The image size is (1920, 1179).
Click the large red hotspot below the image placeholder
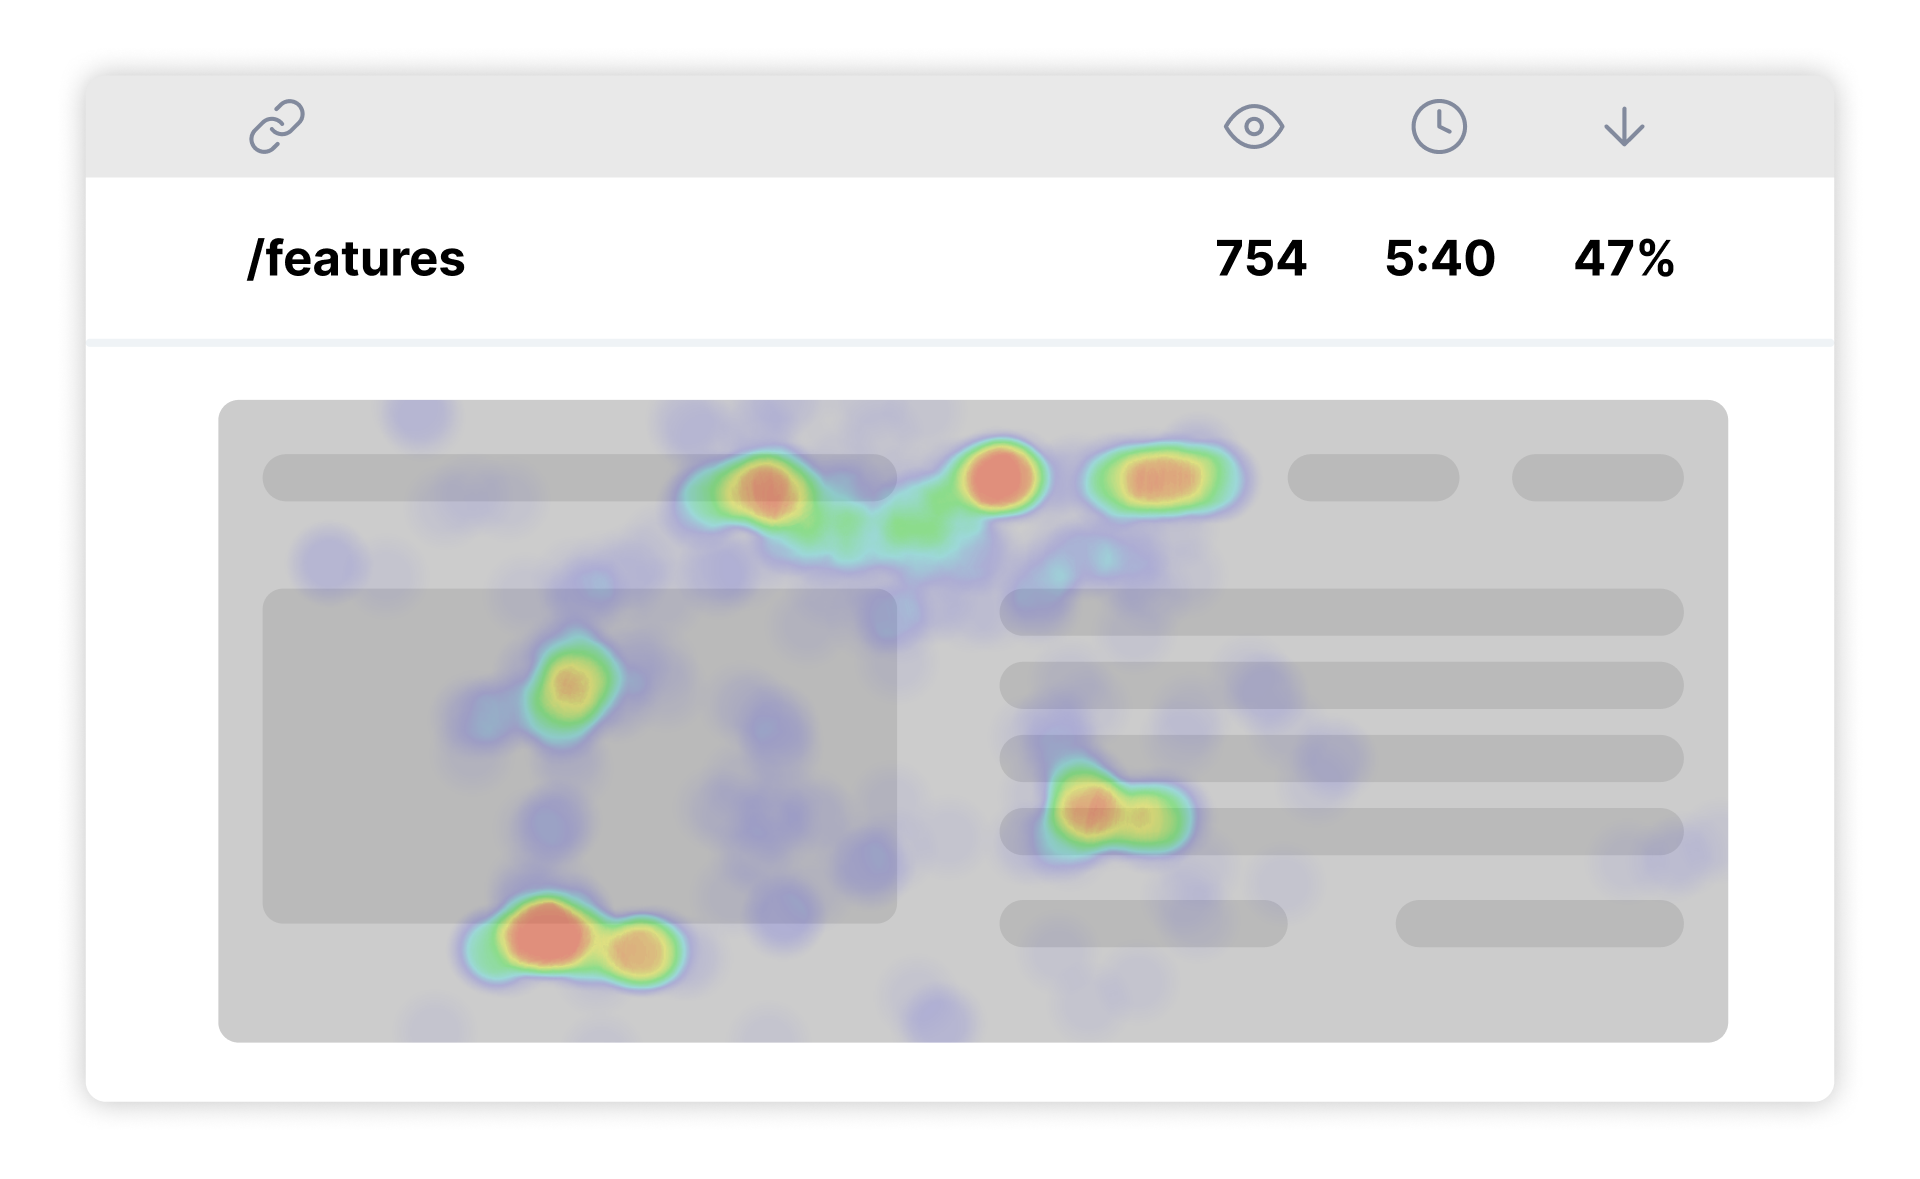pos(546,936)
